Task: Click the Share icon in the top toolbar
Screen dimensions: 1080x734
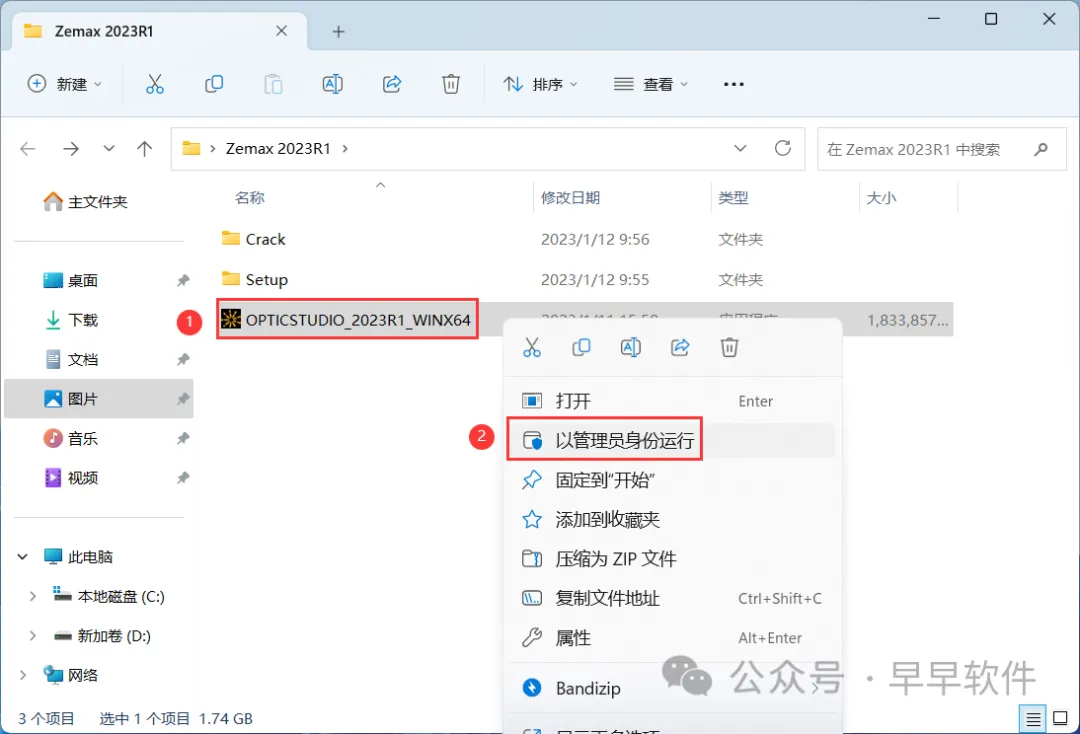Action: pos(392,84)
